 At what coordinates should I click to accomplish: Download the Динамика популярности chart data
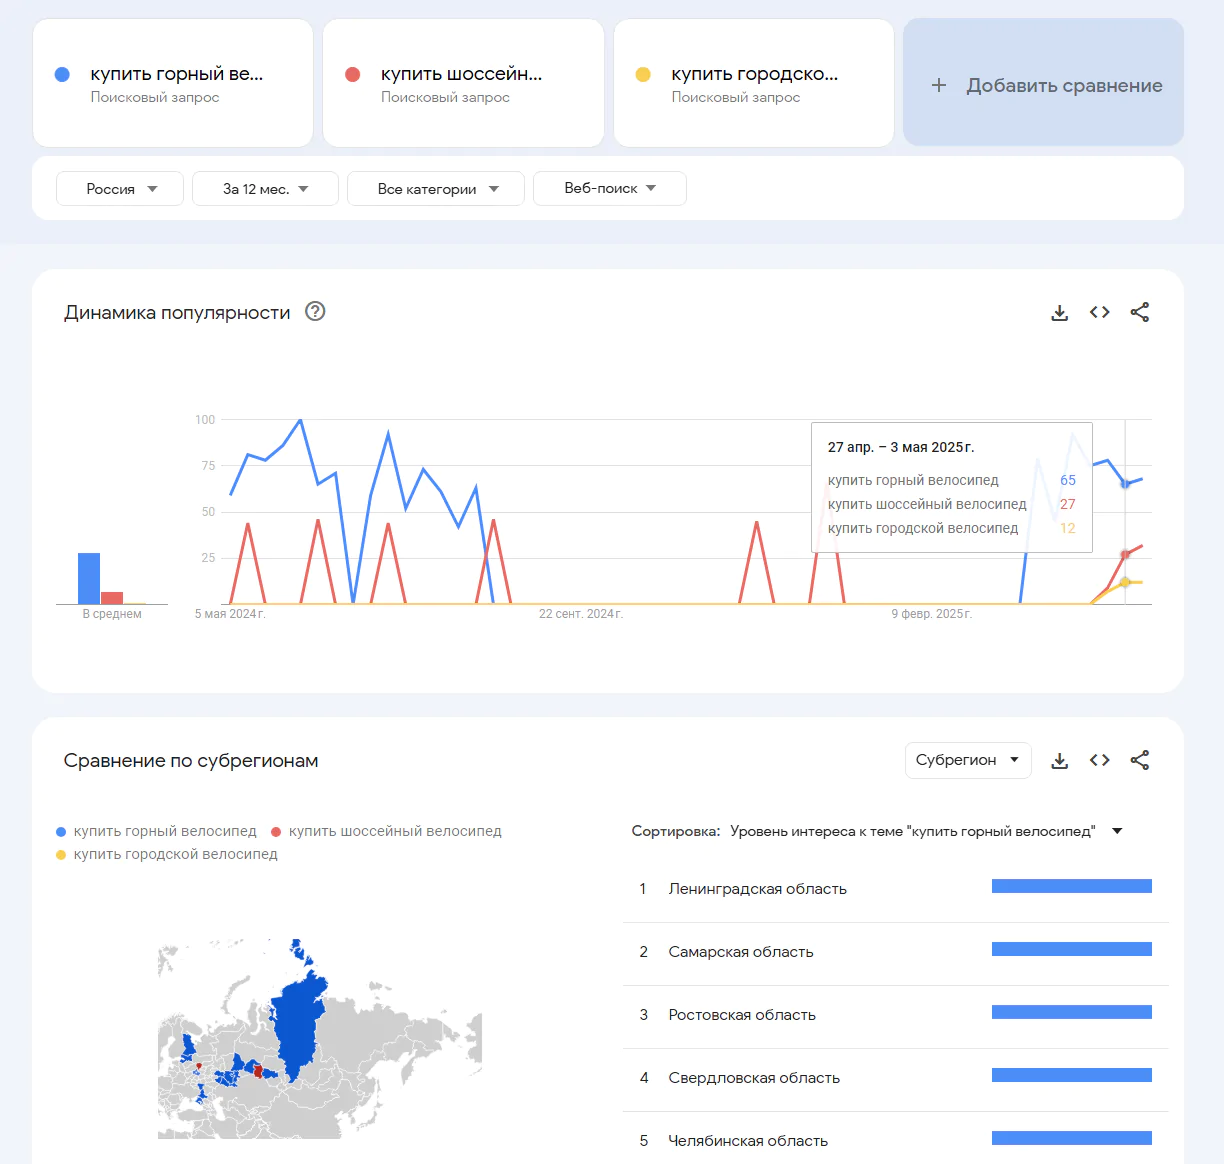(x=1060, y=313)
